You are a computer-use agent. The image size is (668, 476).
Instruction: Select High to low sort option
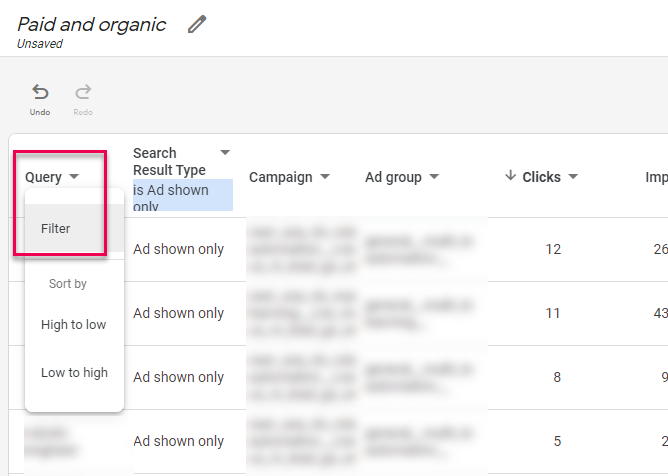(73, 325)
